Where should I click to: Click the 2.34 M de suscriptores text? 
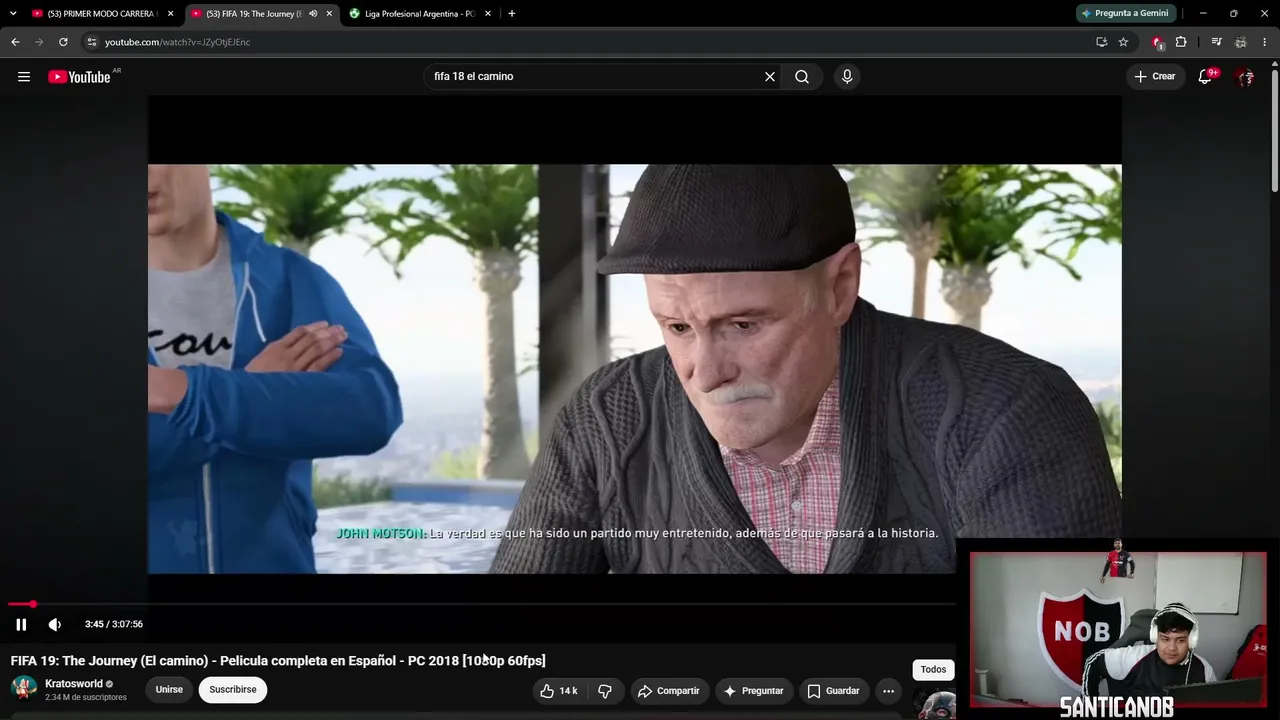(86, 698)
